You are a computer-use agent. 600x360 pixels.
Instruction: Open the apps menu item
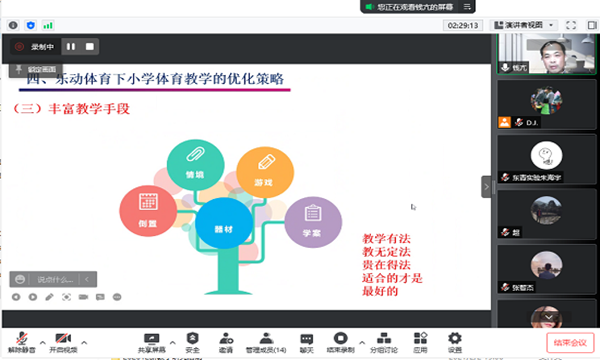420,343
